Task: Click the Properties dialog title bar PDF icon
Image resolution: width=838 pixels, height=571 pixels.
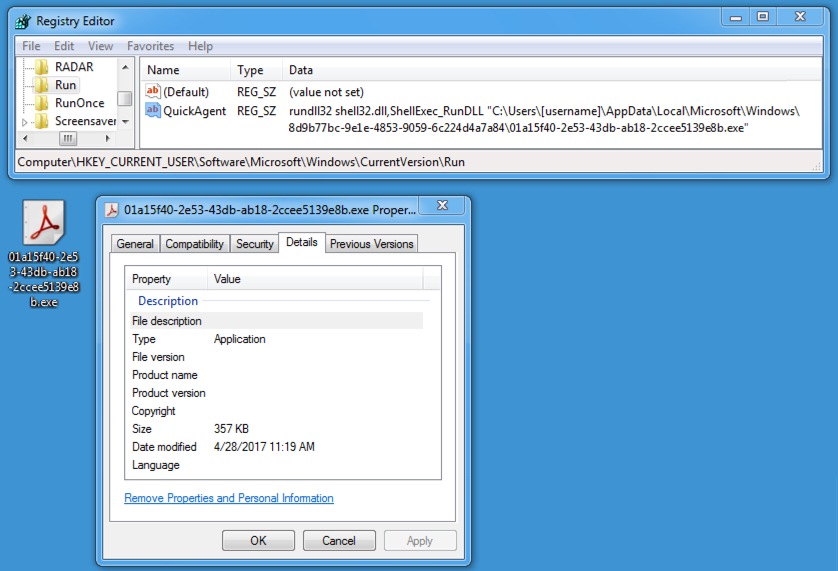Action: (x=111, y=210)
